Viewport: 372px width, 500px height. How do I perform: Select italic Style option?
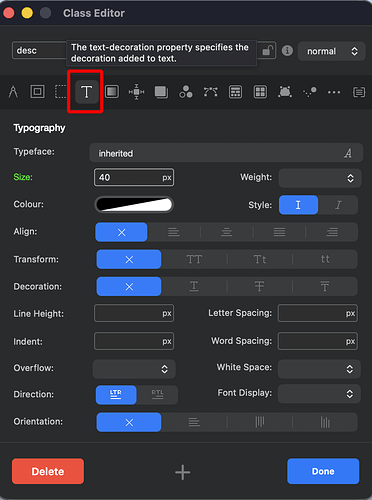click(x=338, y=205)
